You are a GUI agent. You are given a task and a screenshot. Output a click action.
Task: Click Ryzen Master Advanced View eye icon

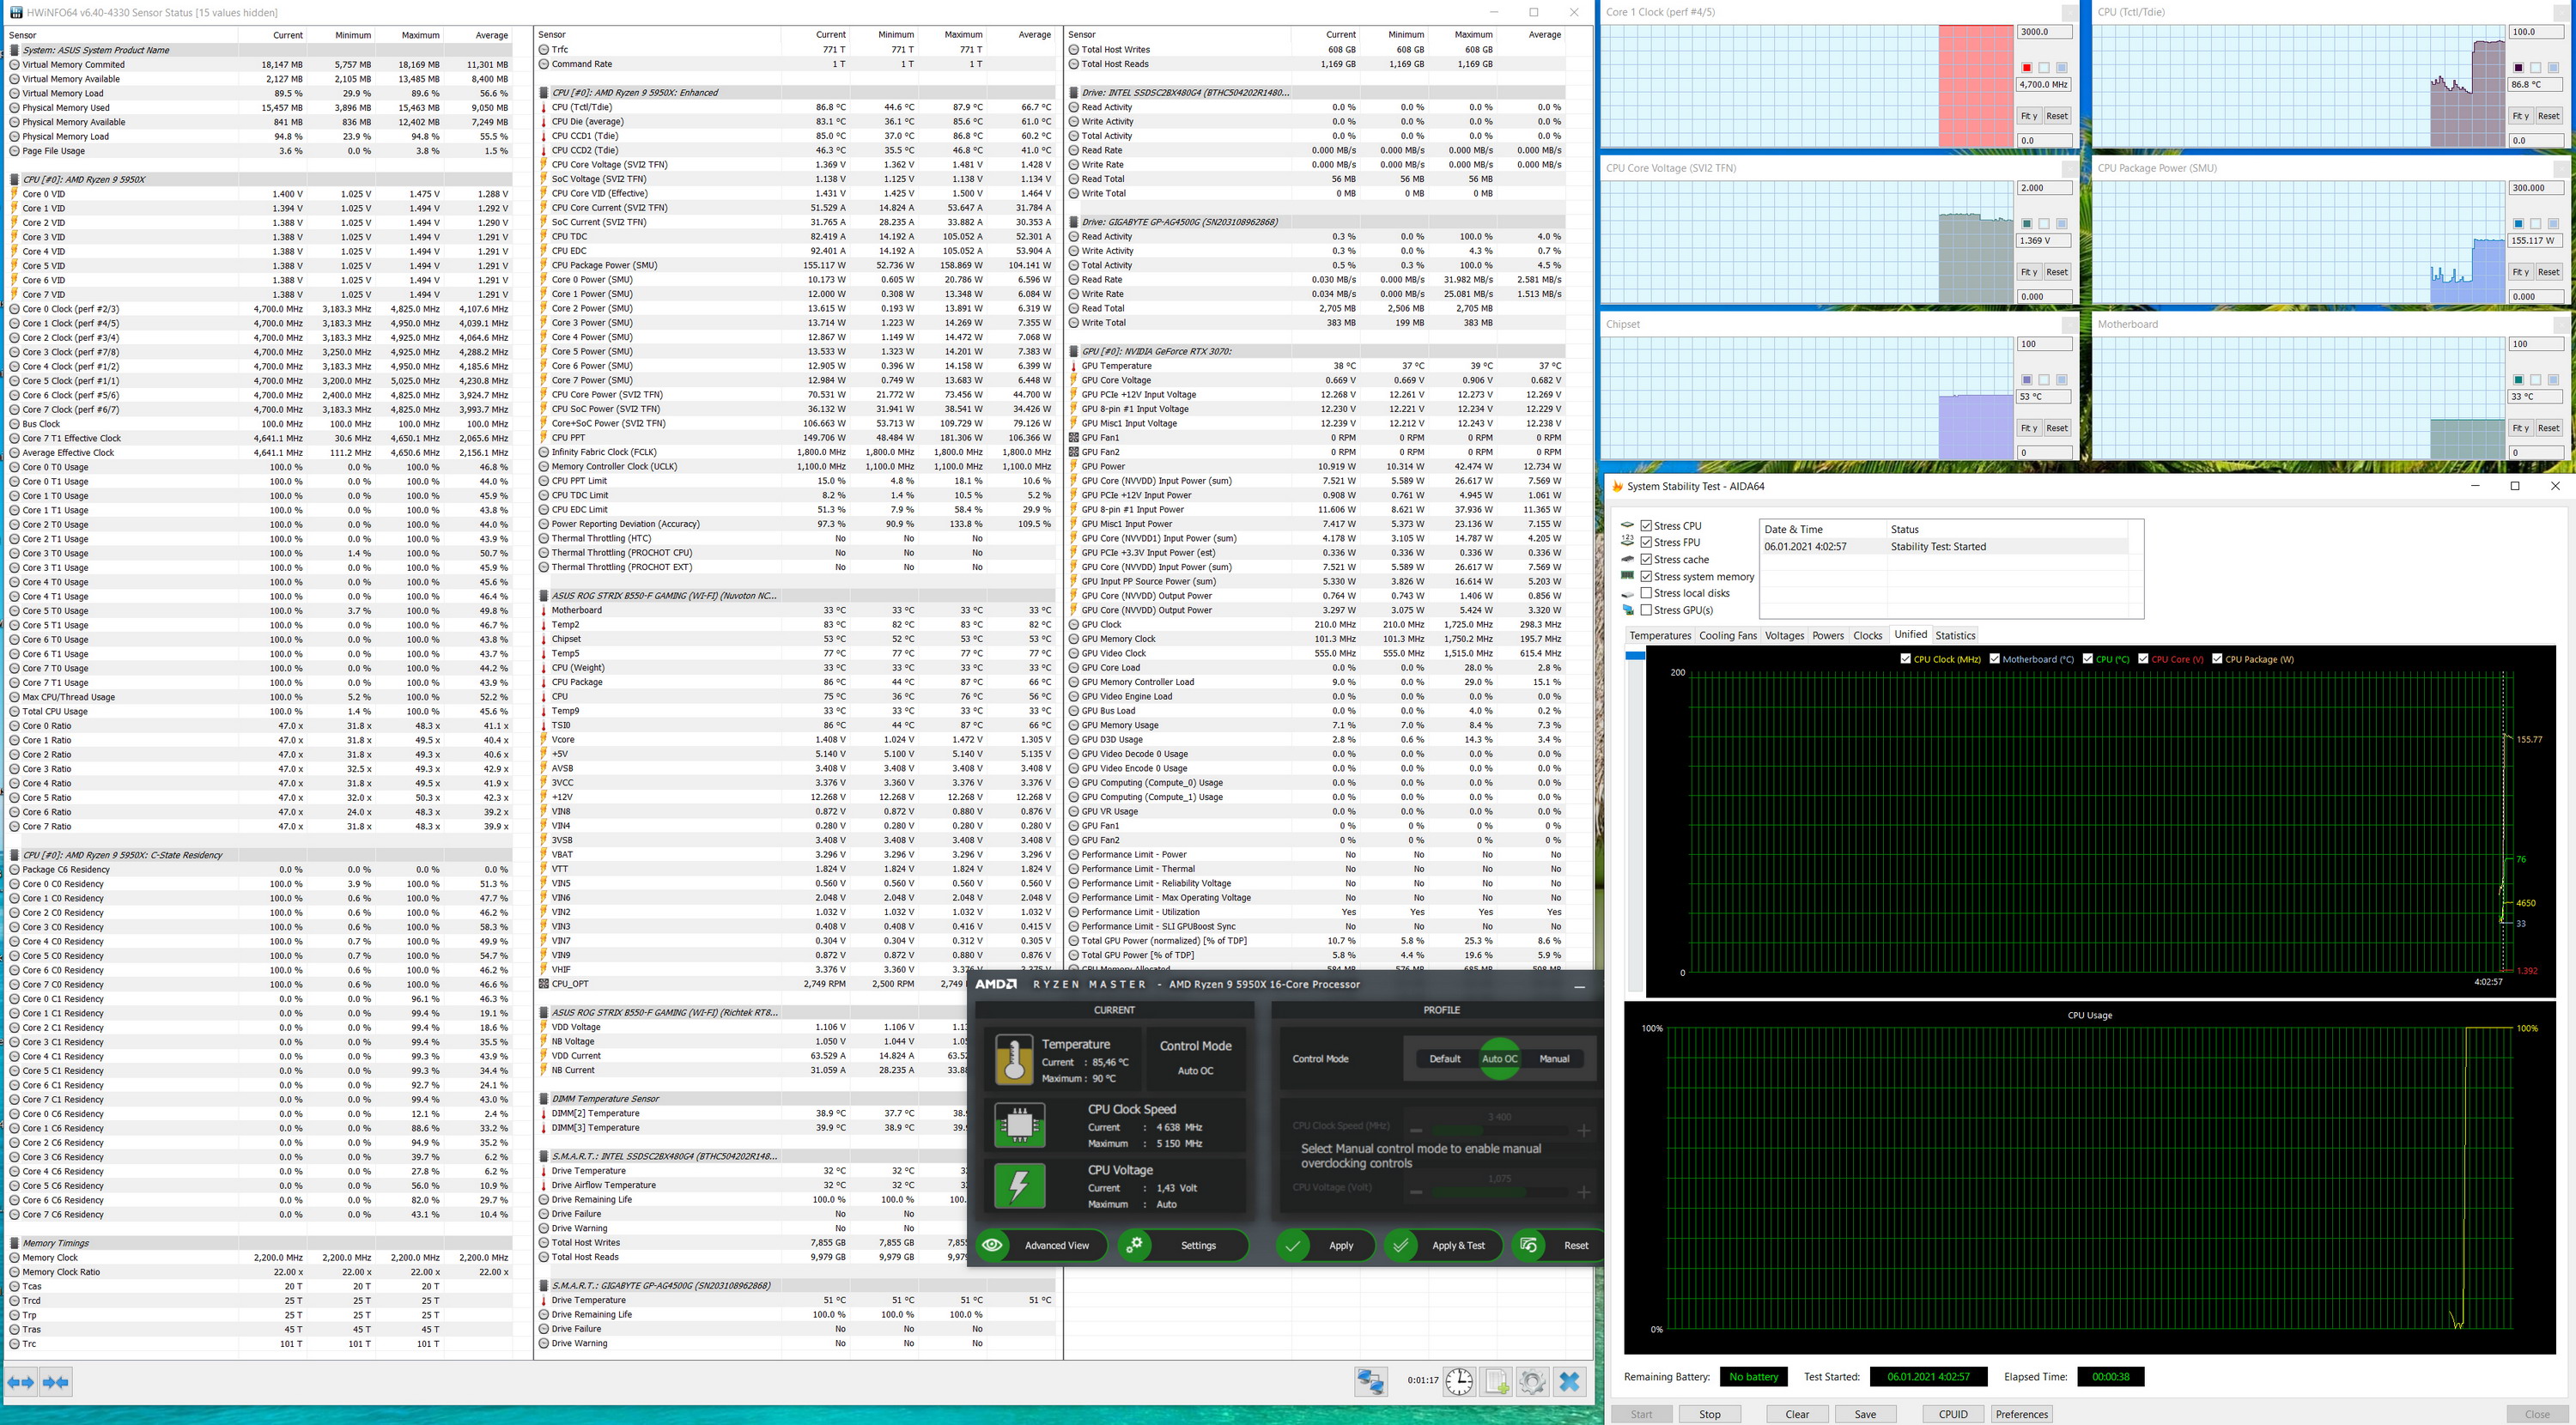[x=993, y=1245]
